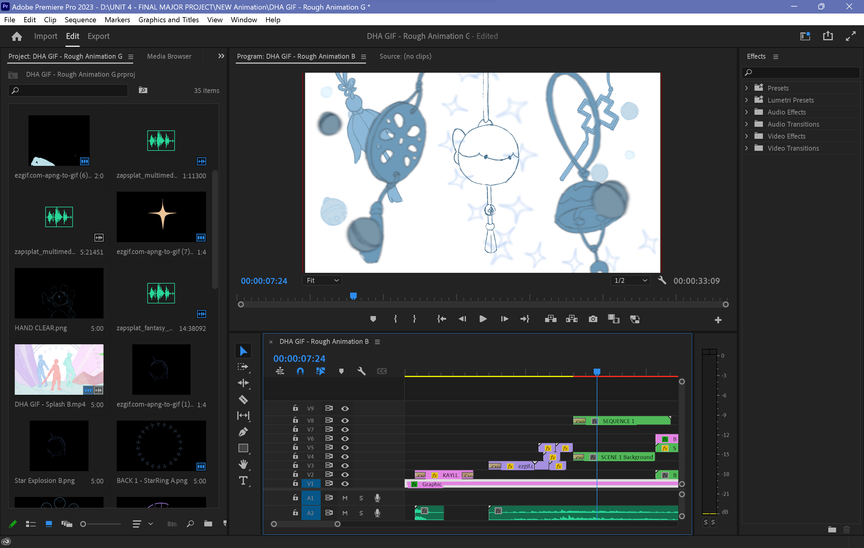Toggle timeline Snap magnet

300,371
